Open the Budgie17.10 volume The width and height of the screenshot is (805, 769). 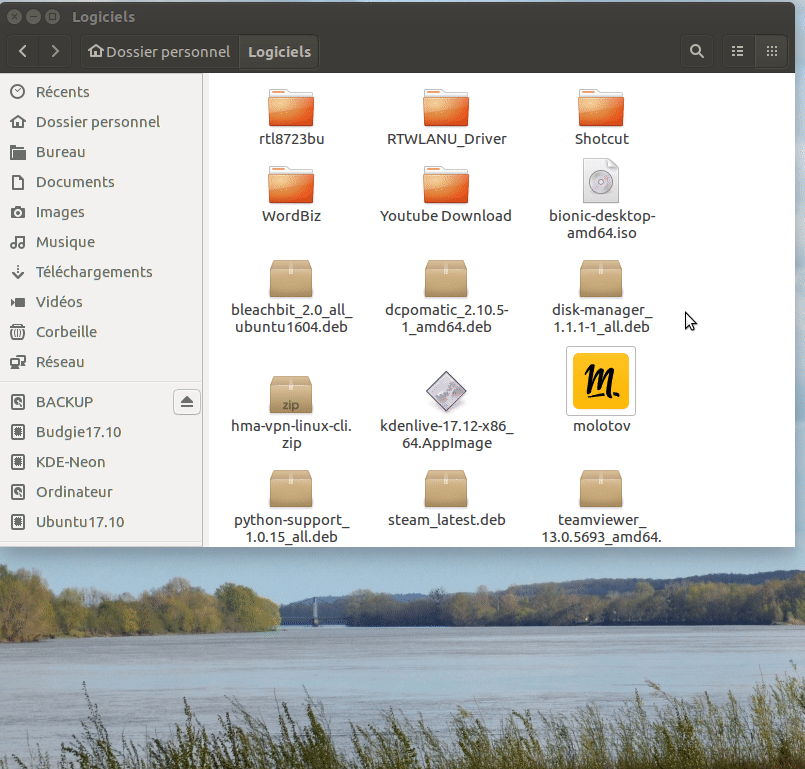pyautogui.click(x=101, y=432)
